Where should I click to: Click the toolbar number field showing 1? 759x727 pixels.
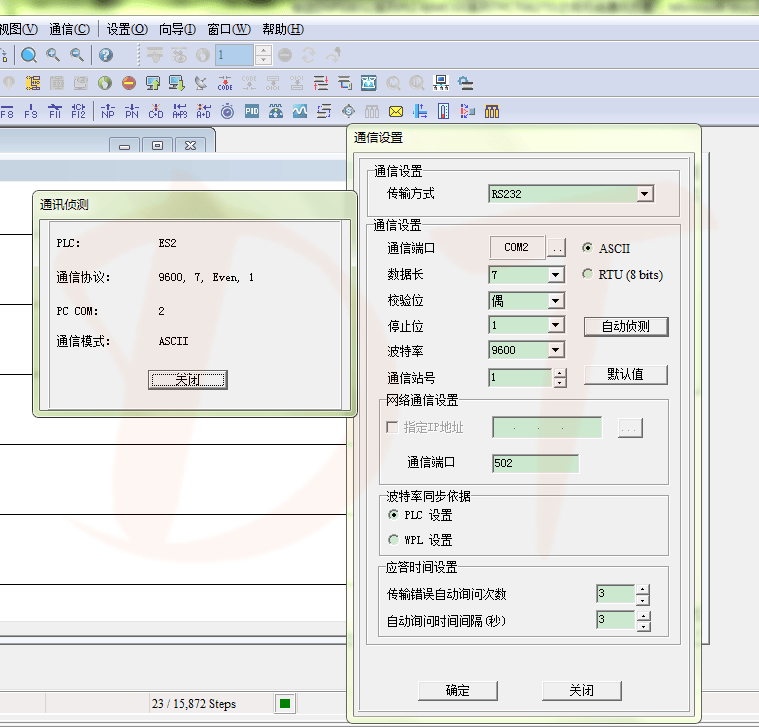[234, 55]
